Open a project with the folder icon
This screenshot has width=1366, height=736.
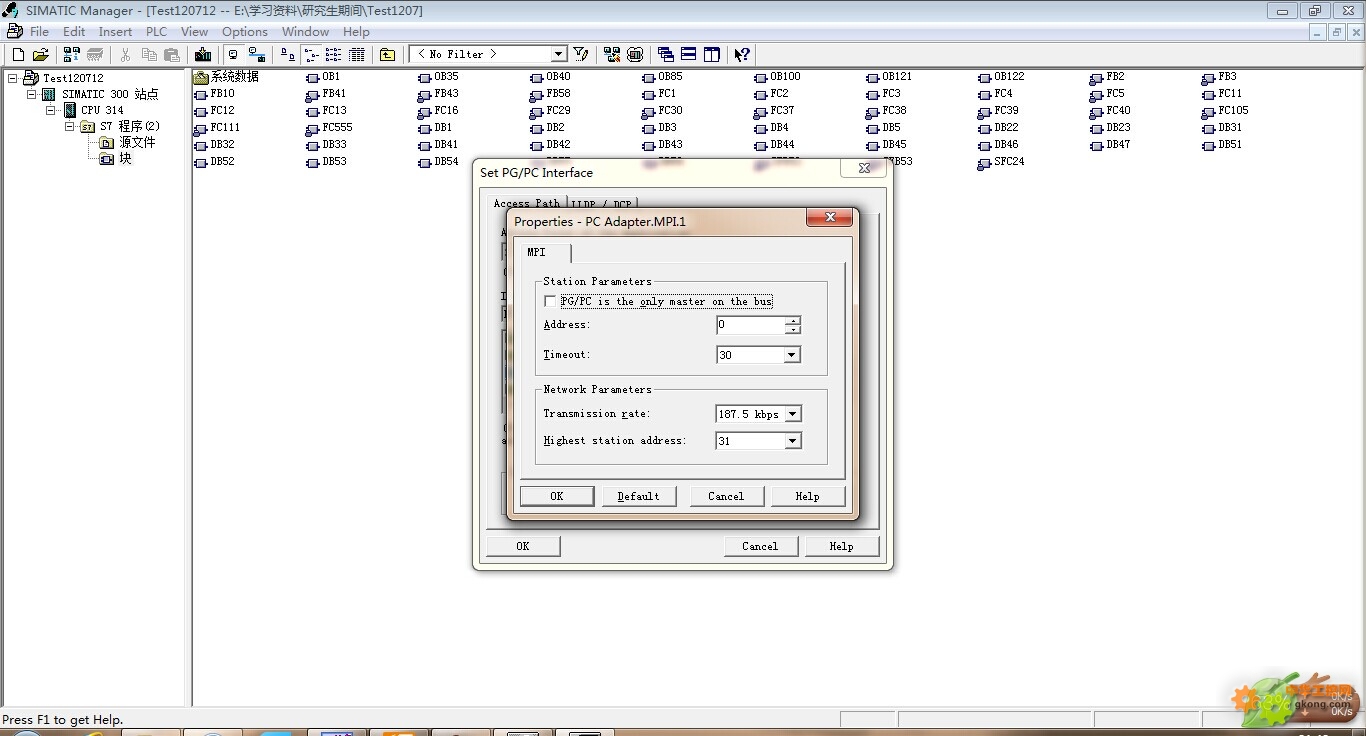point(41,55)
